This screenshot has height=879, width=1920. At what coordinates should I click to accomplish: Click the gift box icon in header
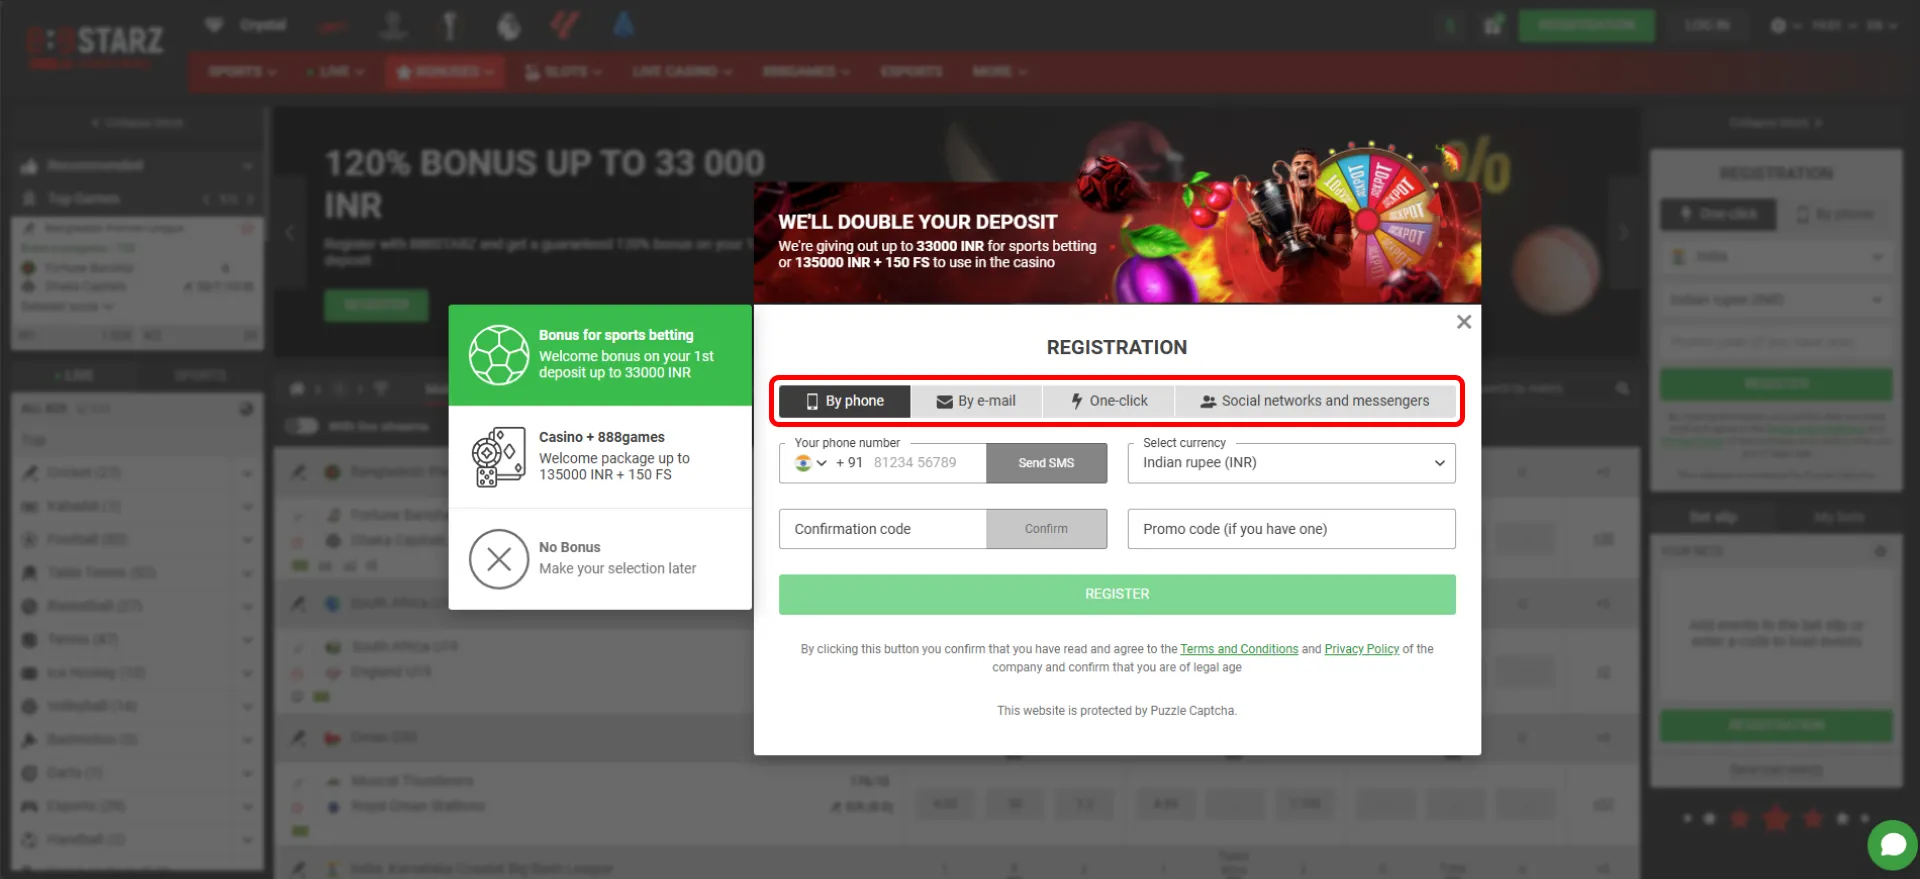click(x=1492, y=25)
